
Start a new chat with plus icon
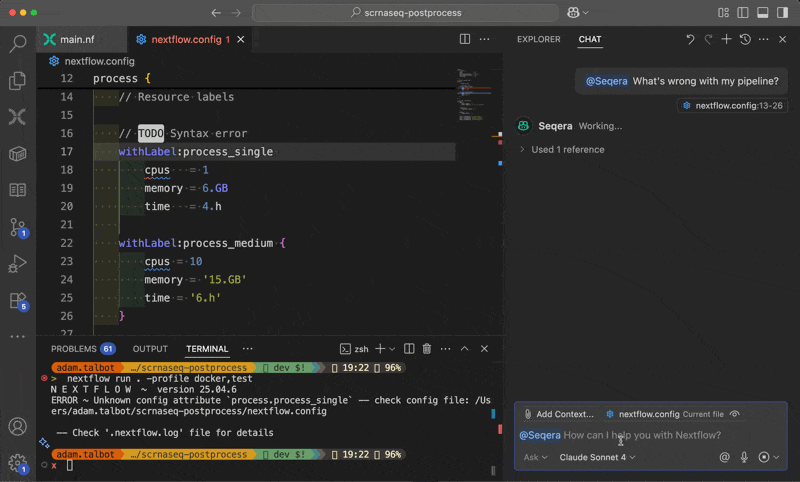(x=726, y=40)
